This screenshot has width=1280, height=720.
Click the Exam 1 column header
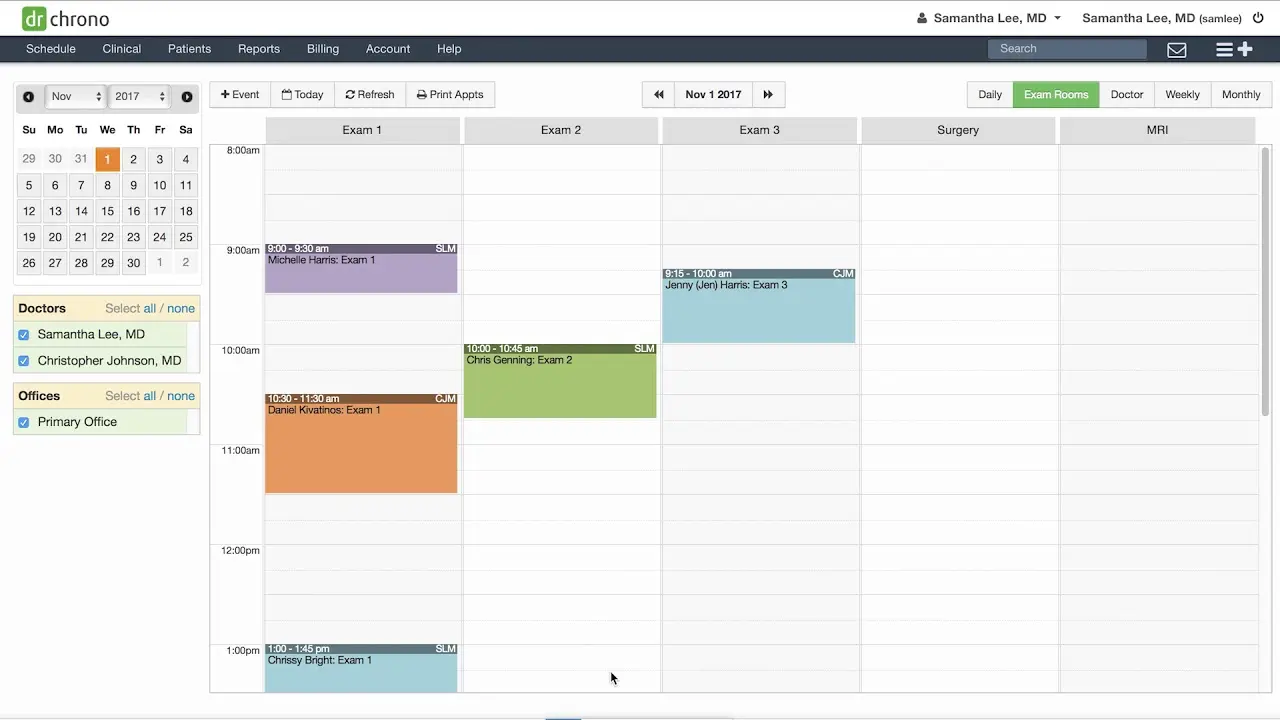(x=362, y=130)
